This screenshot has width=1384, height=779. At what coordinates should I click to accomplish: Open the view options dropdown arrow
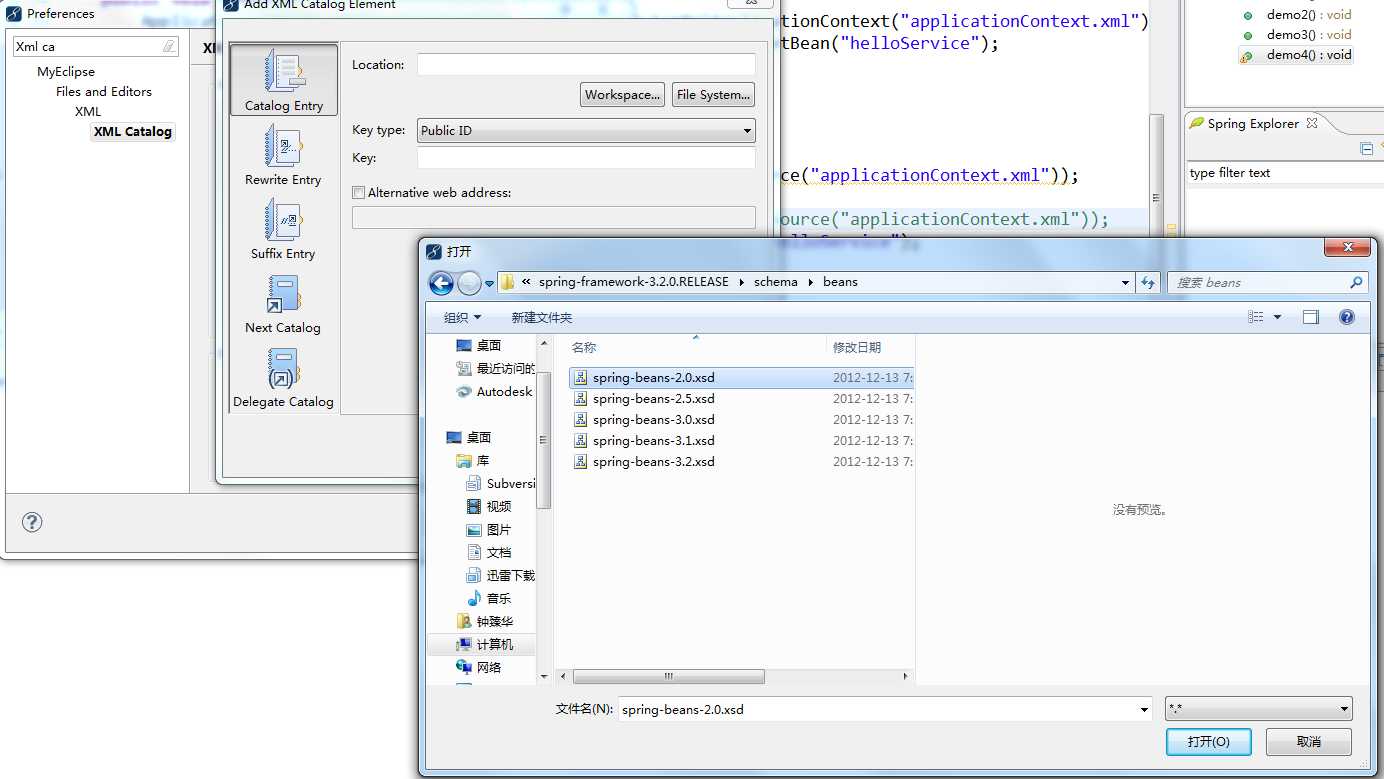pos(1278,317)
